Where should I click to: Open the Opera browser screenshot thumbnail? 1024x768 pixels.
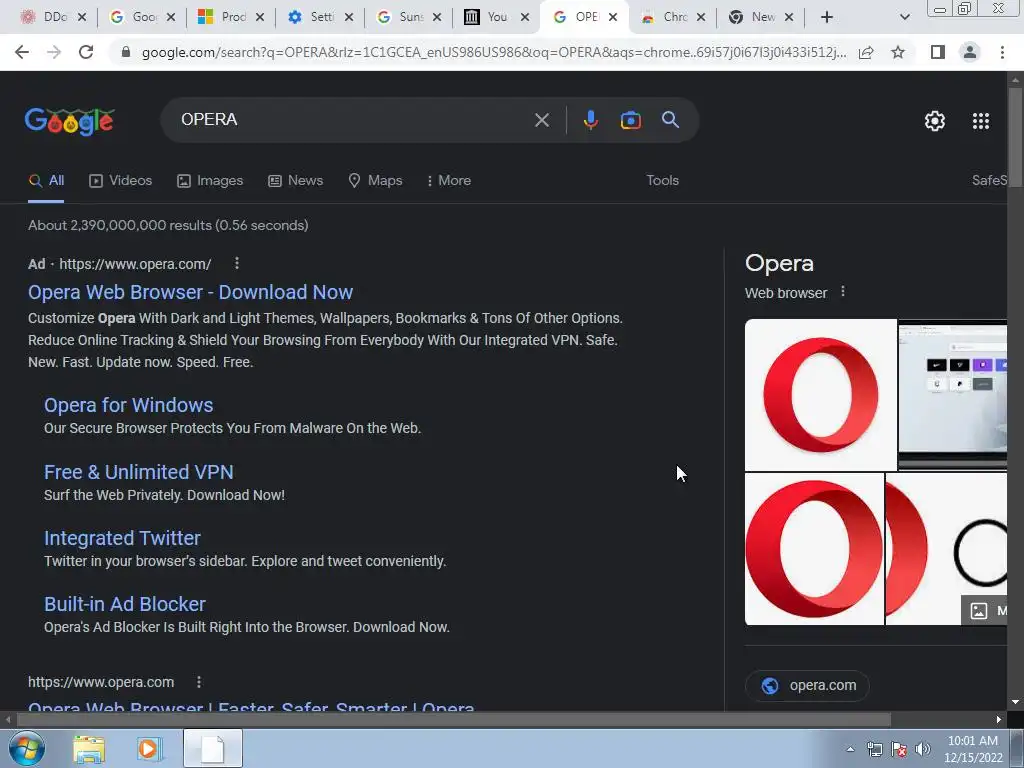[x=952, y=394]
